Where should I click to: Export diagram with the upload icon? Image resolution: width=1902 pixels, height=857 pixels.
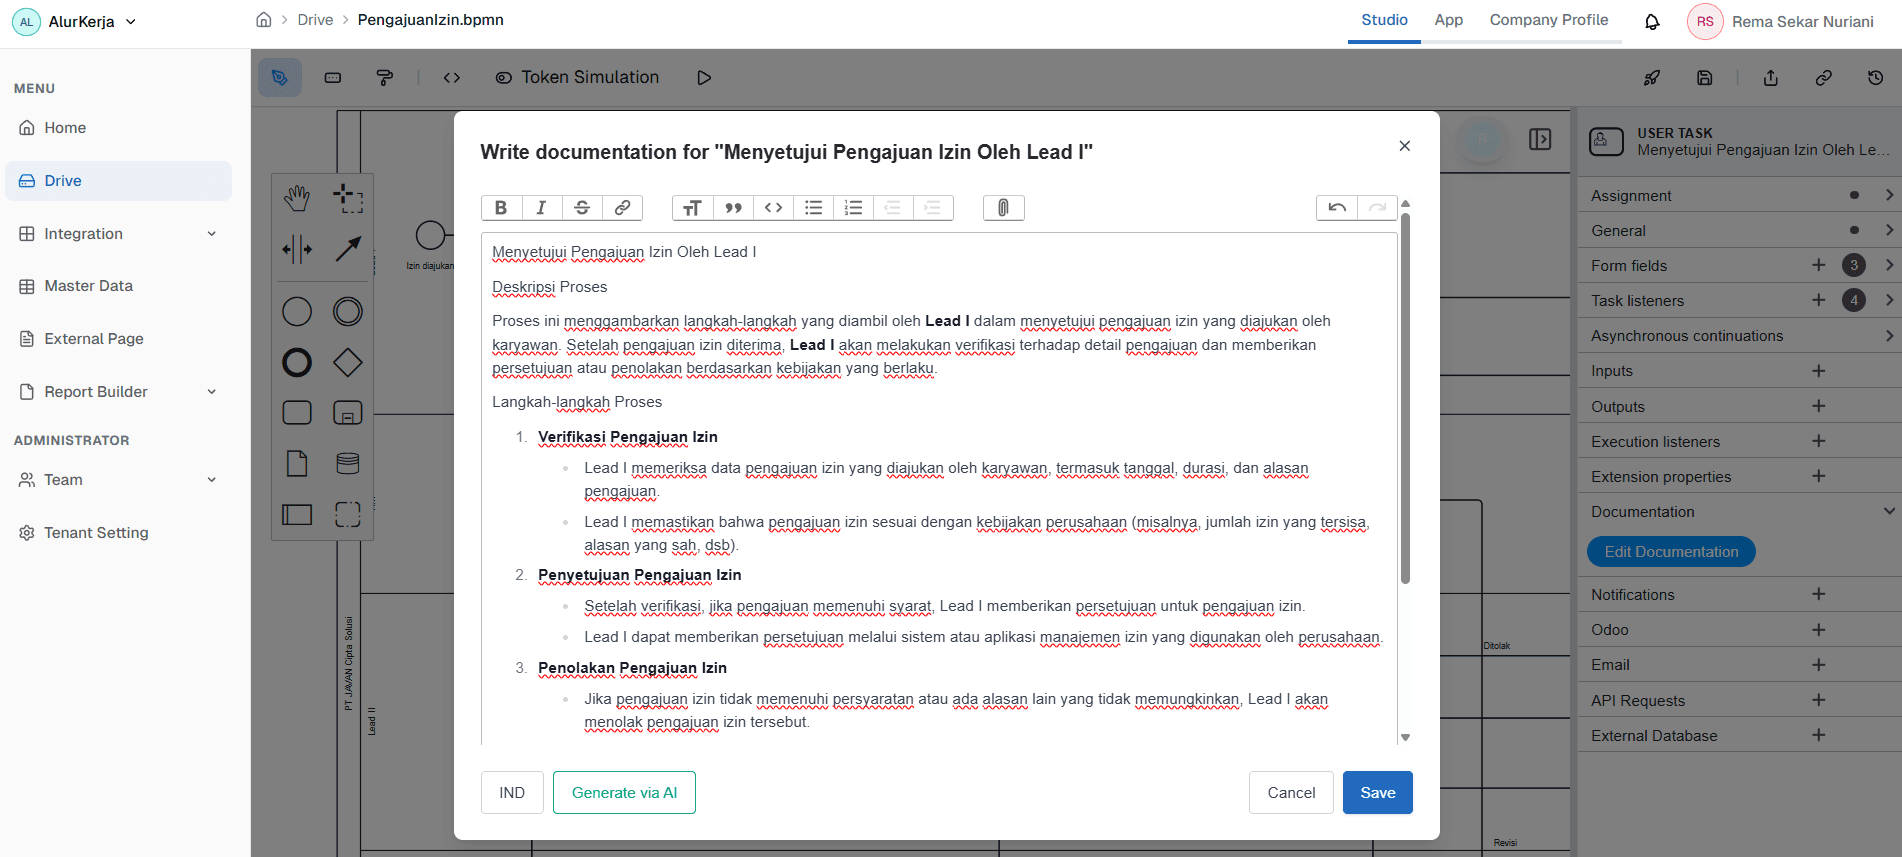pyautogui.click(x=1771, y=77)
